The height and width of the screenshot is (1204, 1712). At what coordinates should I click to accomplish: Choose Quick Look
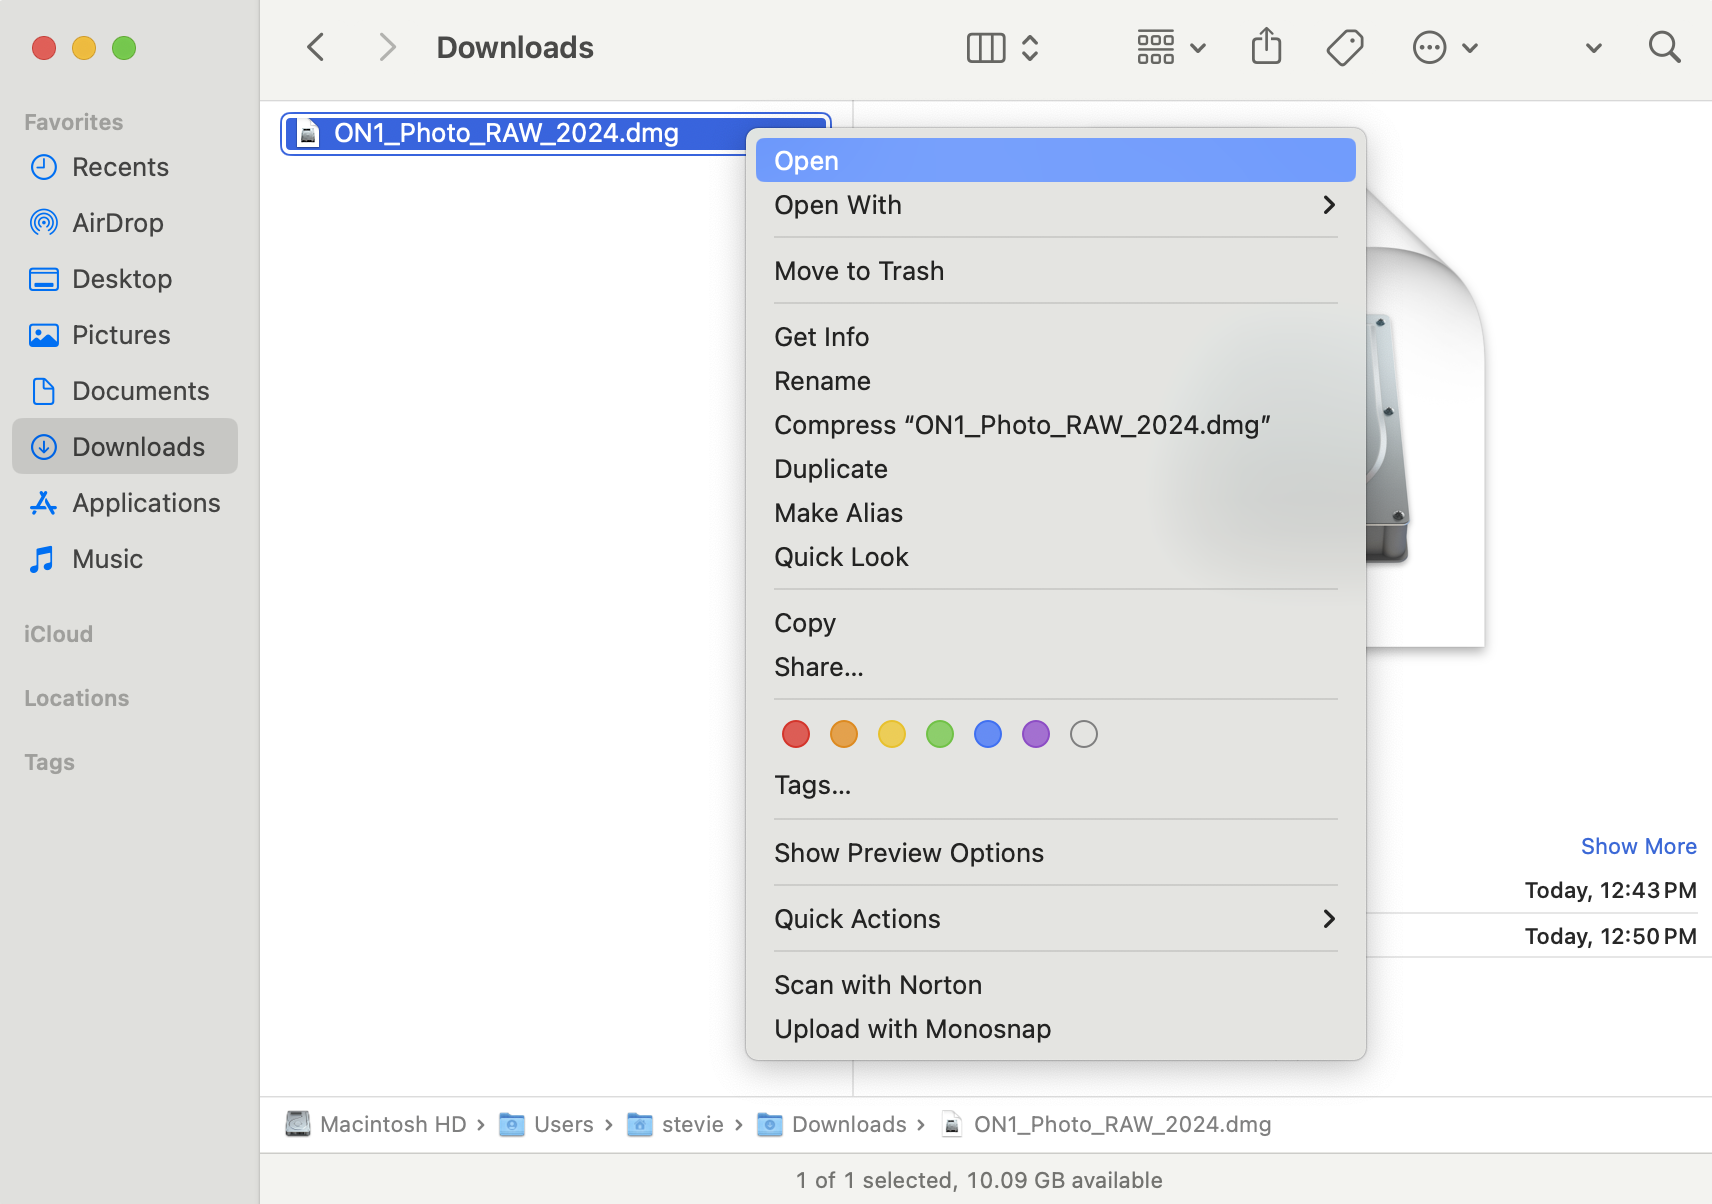1056,557
